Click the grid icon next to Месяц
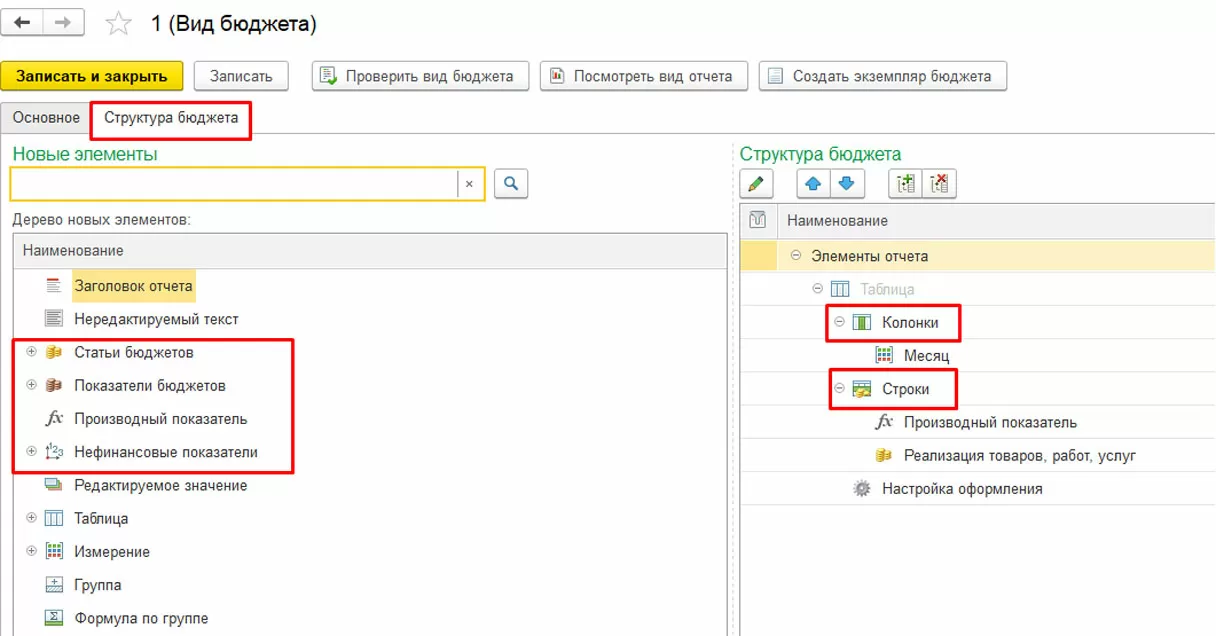Image resolution: width=1216 pixels, height=636 pixels. 884,355
